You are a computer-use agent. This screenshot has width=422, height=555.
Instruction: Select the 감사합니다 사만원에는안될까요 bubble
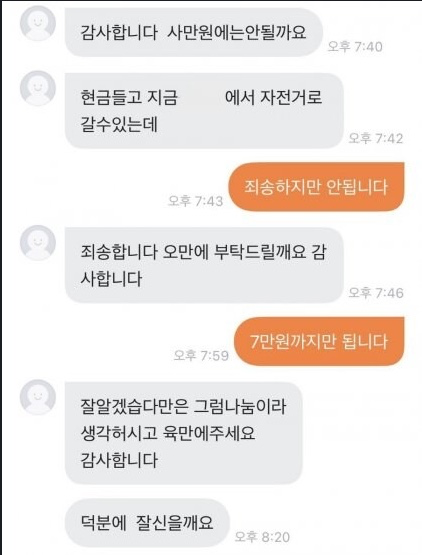pyautogui.click(x=194, y=33)
